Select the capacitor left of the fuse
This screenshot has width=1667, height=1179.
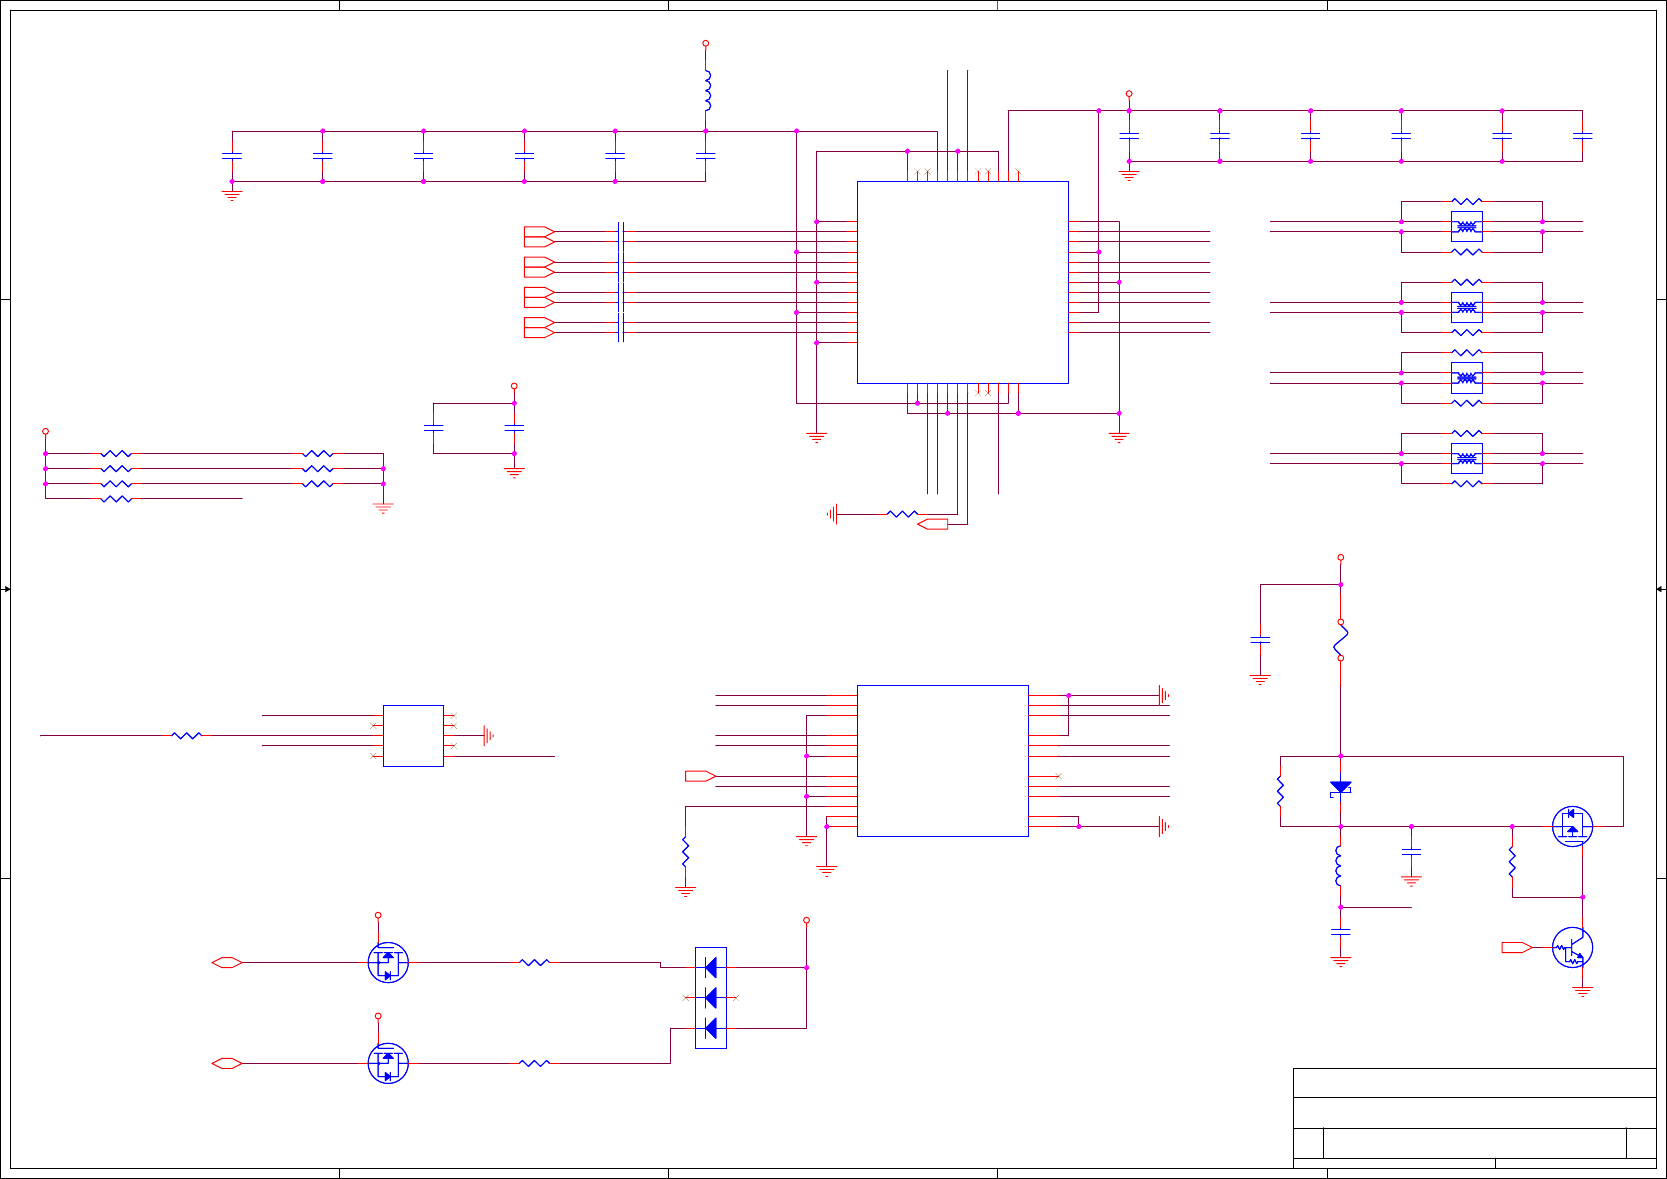coord(1260,639)
